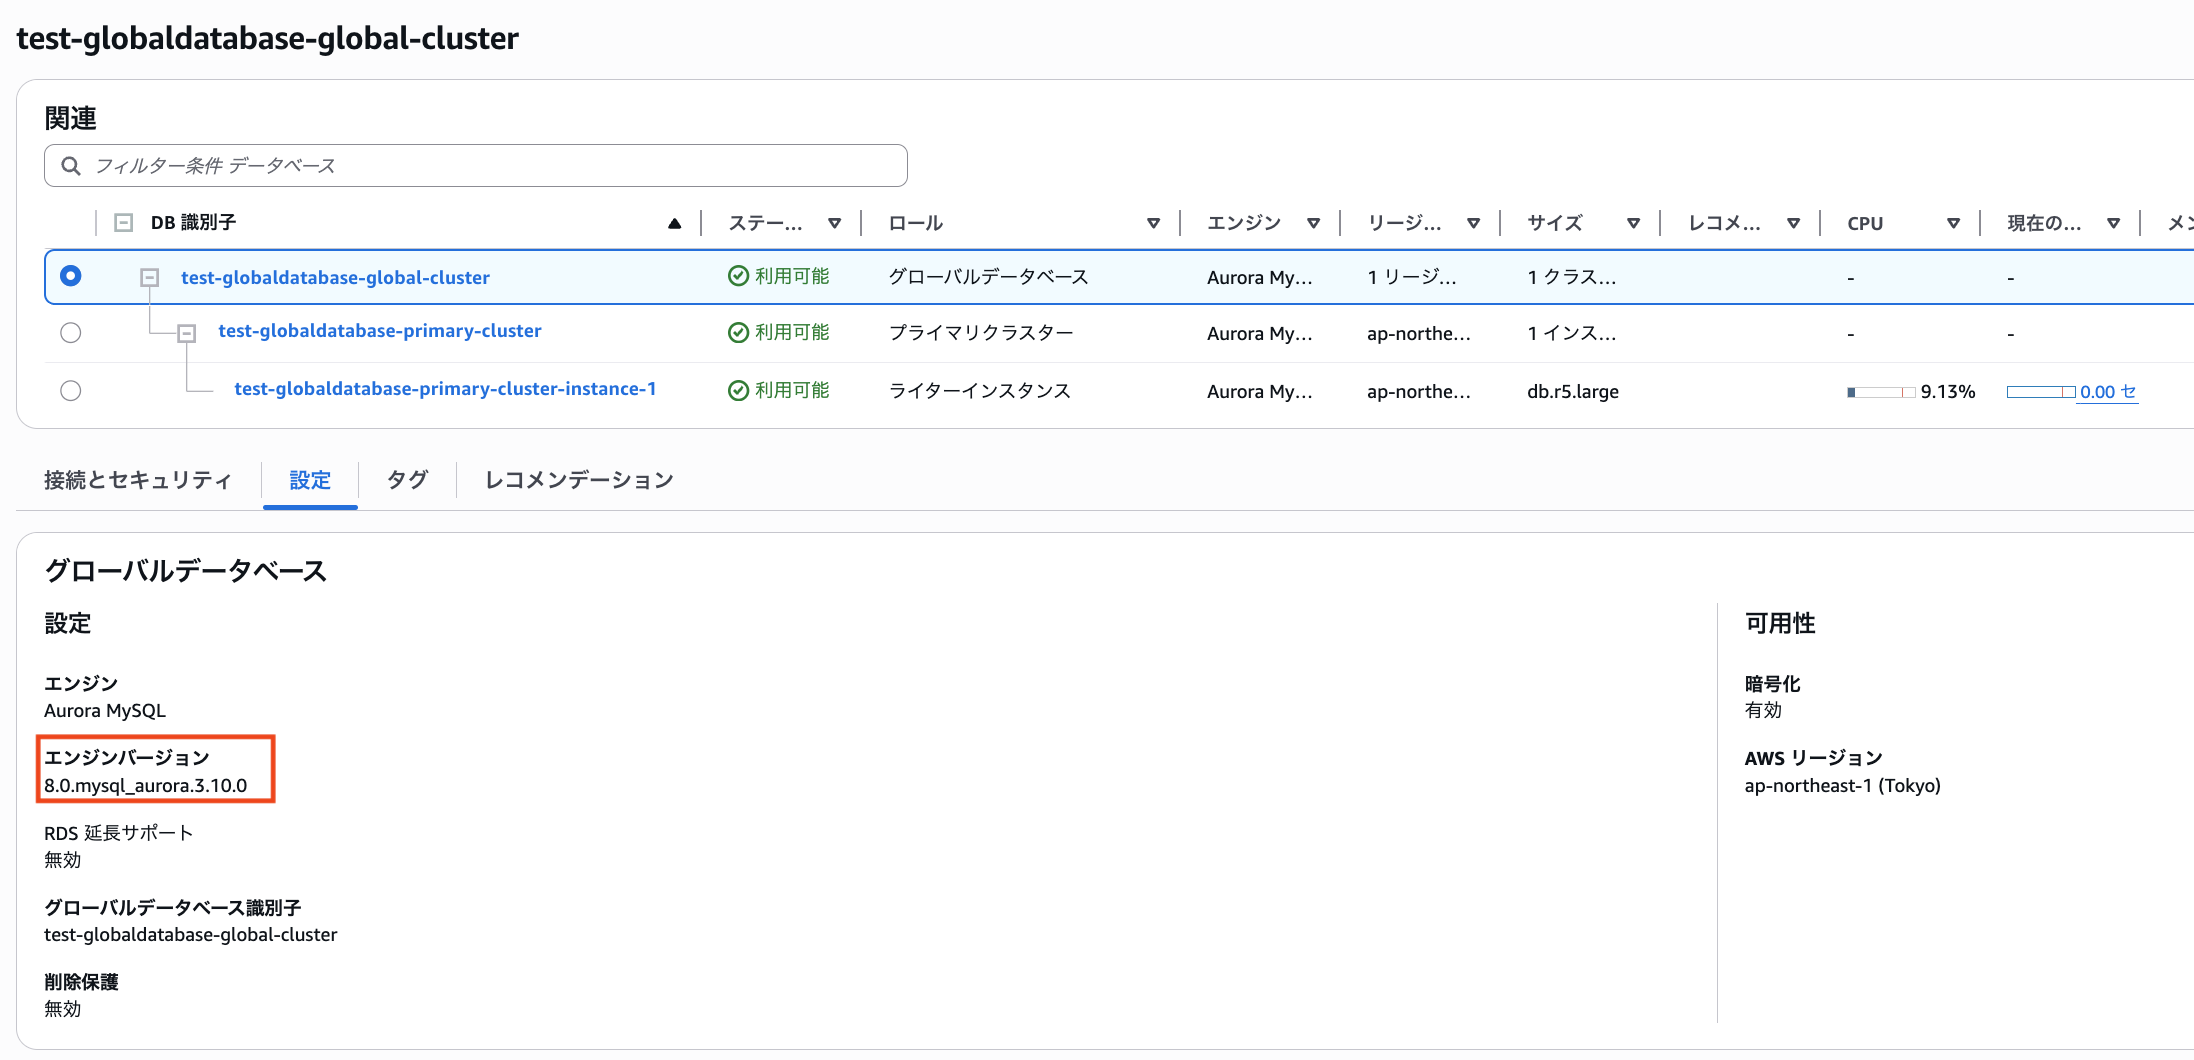Click the database filter input field
Viewport: 2194px width, 1060px height.
pyautogui.click(x=475, y=165)
